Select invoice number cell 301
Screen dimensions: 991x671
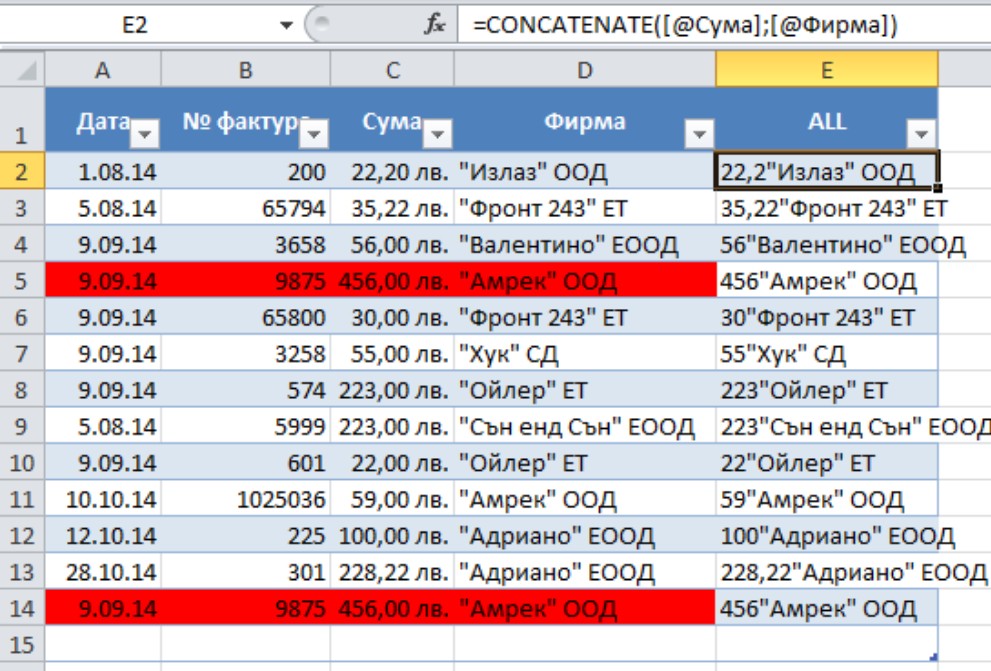pos(245,572)
